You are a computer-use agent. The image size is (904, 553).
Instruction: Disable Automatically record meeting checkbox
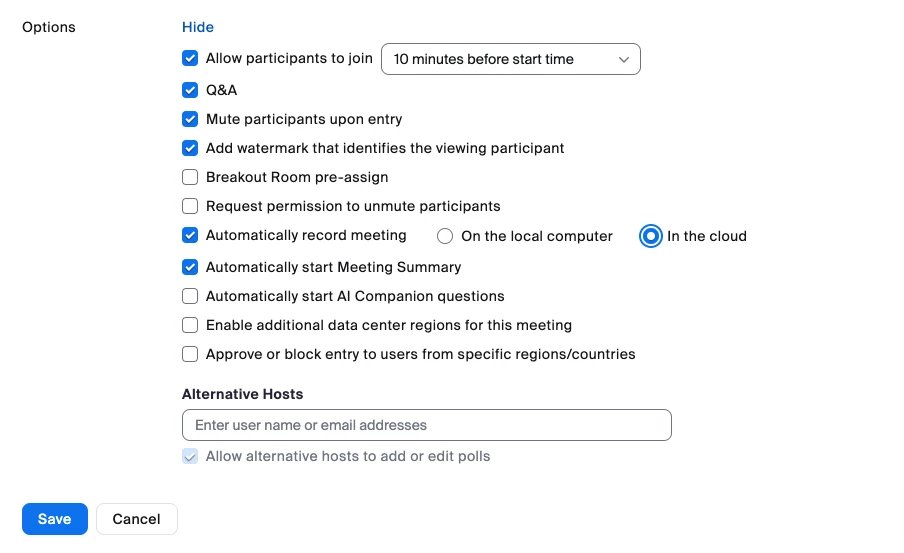(x=190, y=236)
